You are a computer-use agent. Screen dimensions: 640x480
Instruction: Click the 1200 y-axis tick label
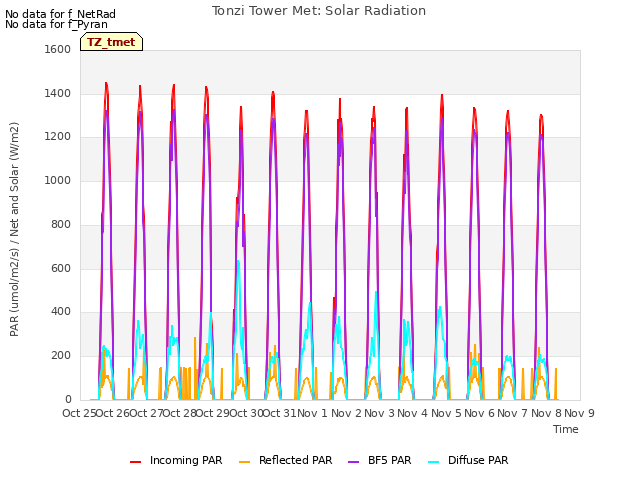(x=58, y=137)
